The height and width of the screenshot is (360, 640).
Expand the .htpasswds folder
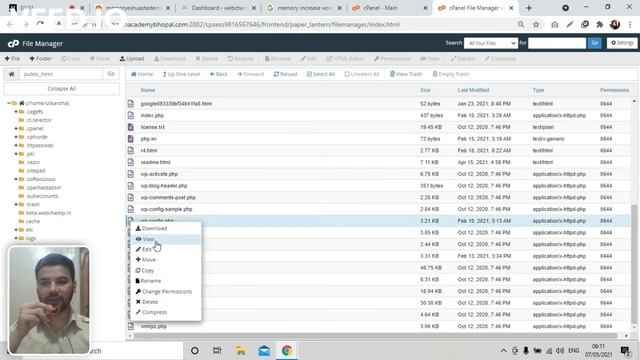16,145
